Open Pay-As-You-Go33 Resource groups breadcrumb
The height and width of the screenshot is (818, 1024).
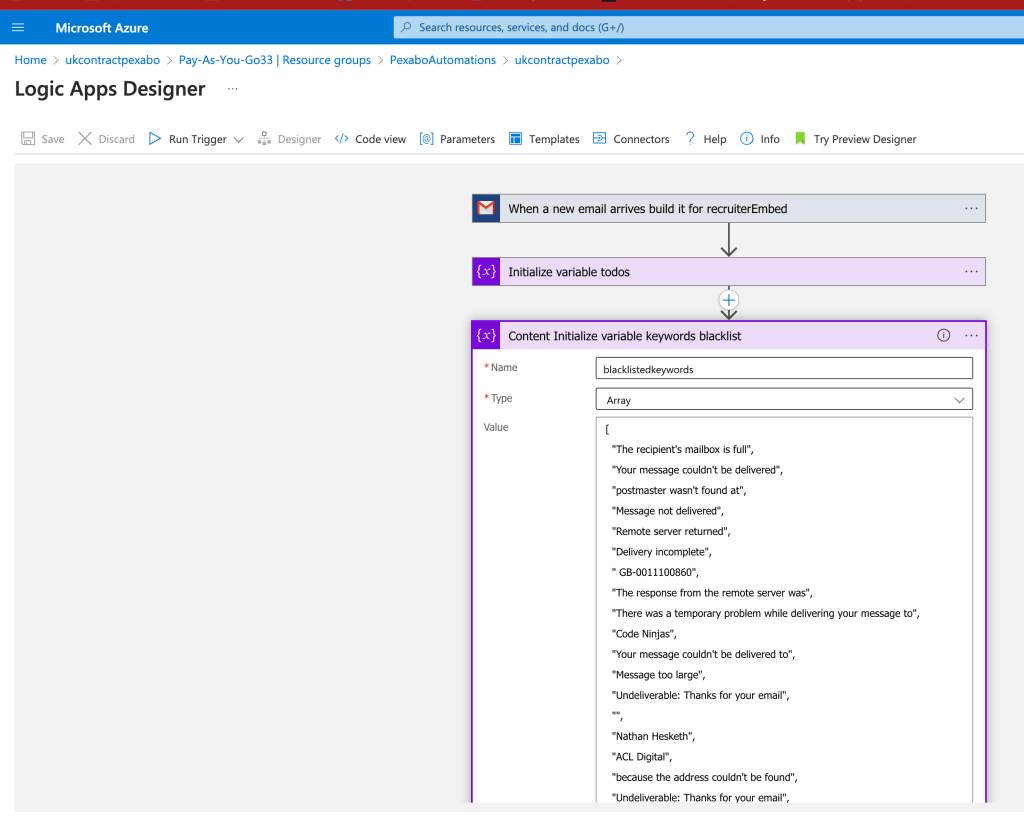coord(275,60)
